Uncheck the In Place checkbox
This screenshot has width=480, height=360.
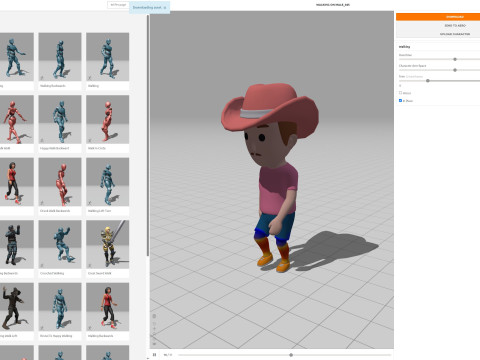(400, 100)
